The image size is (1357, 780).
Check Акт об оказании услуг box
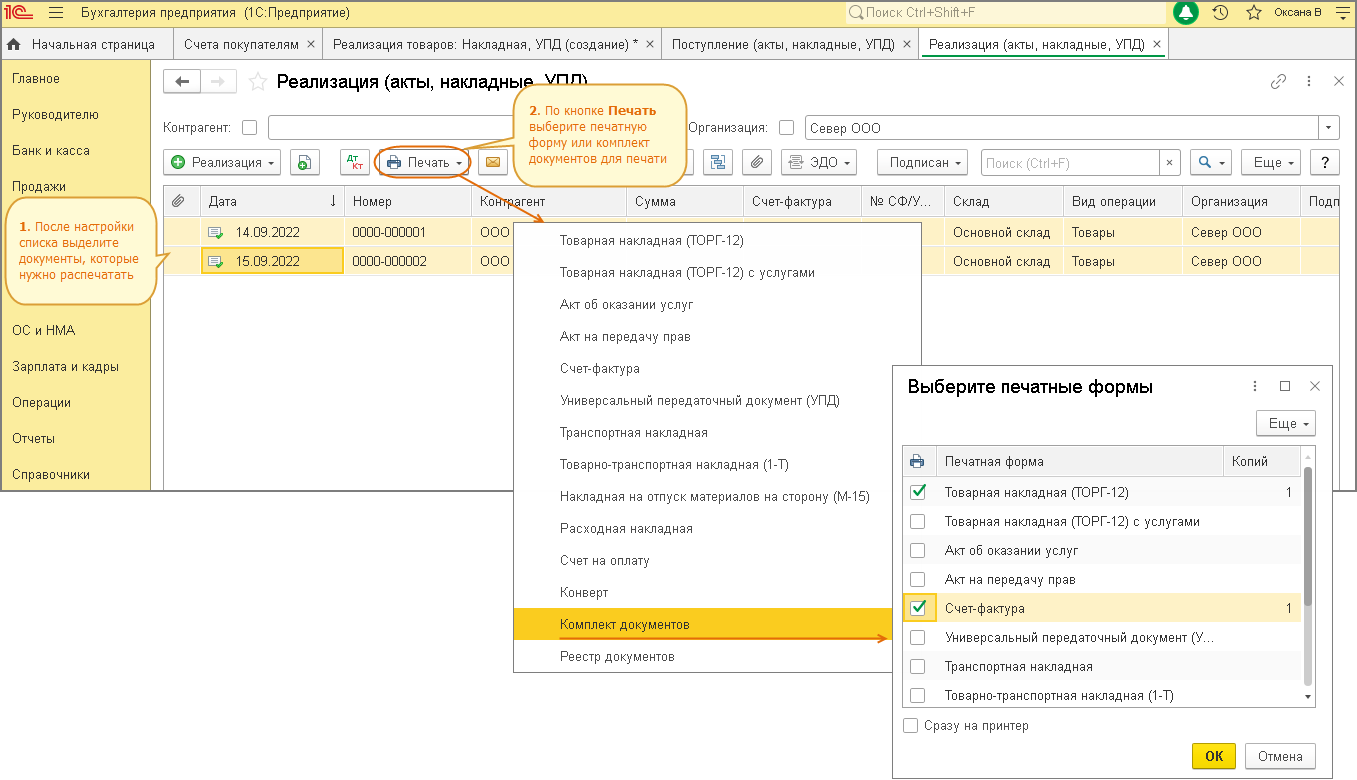[x=918, y=550]
